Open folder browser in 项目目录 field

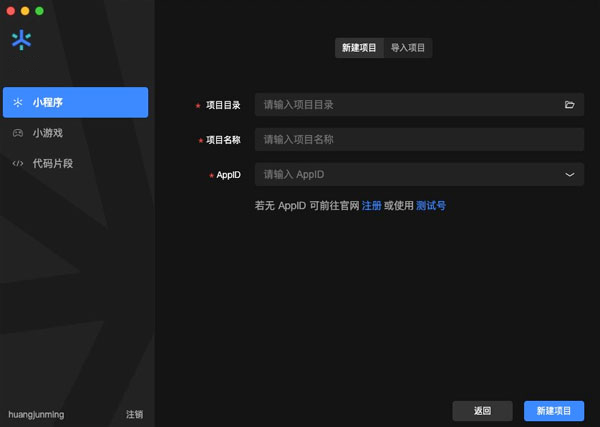(569, 105)
